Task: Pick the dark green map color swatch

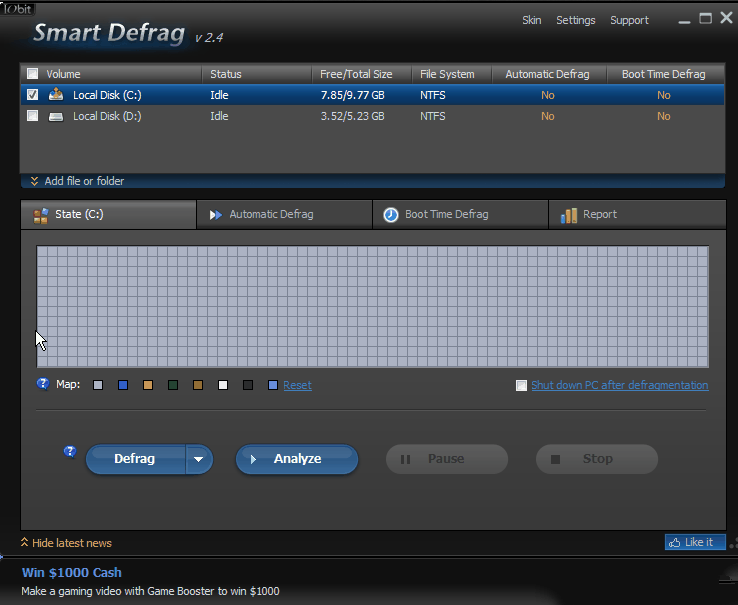Action: (x=173, y=385)
